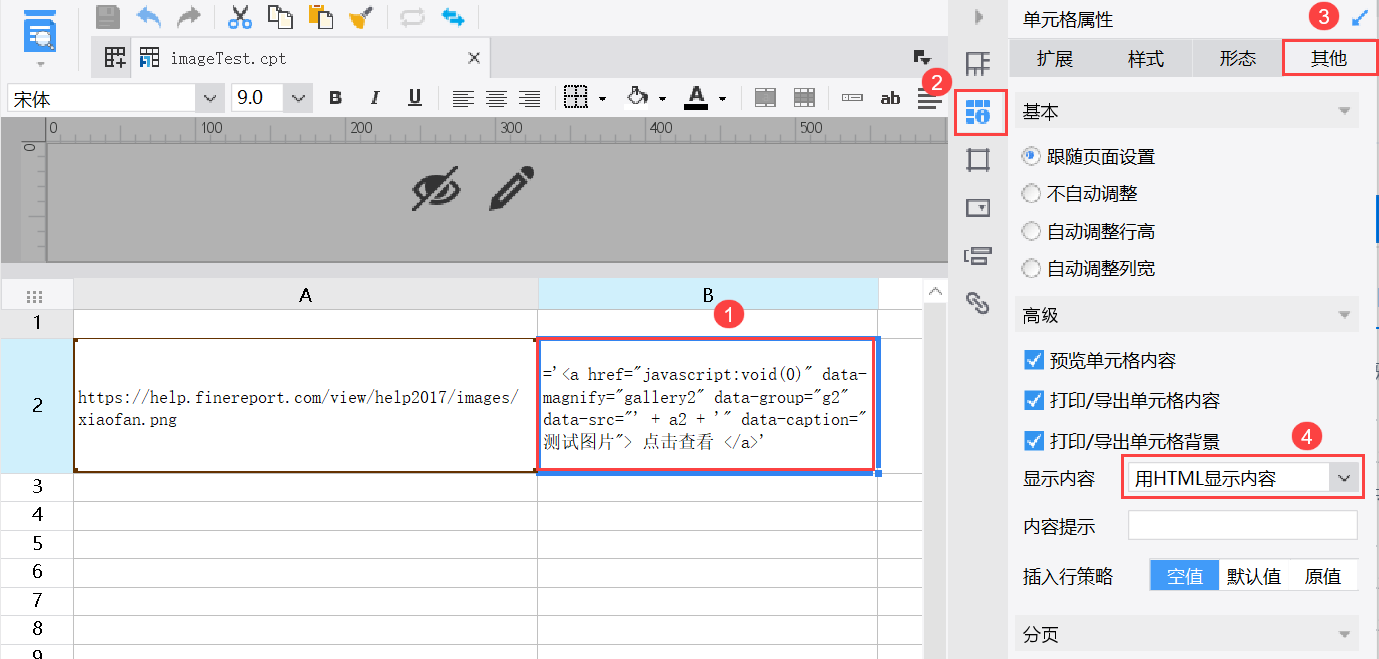Align cell text right
This screenshot has height=659, width=1379.
pyautogui.click(x=530, y=98)
